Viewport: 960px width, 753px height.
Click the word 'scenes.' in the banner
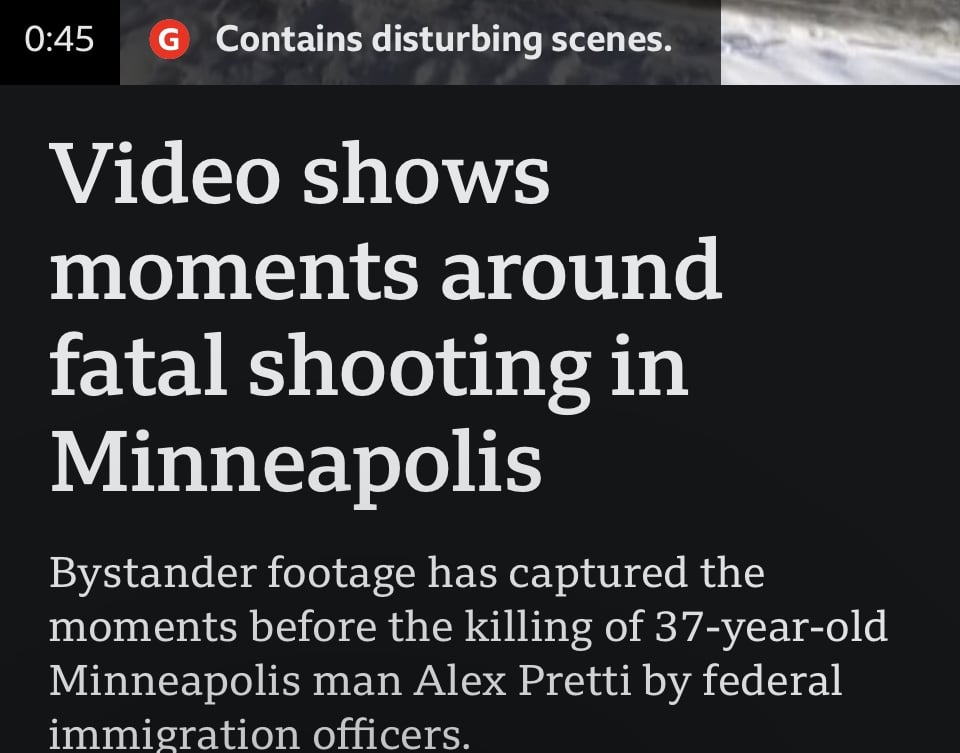click(612, 40)
